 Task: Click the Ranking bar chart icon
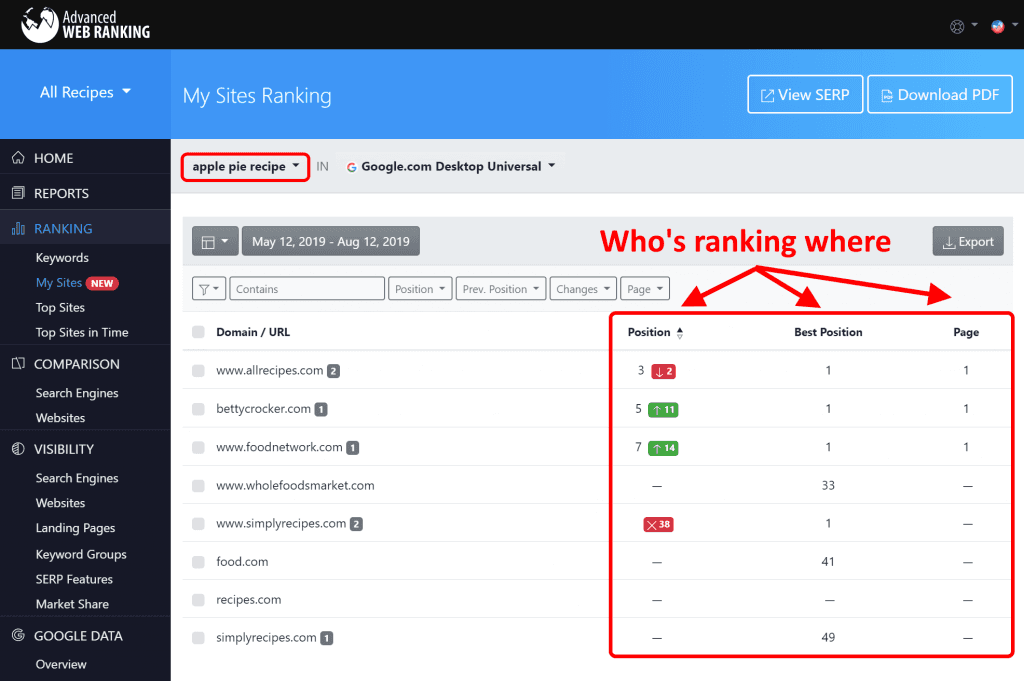pos(18,229)
